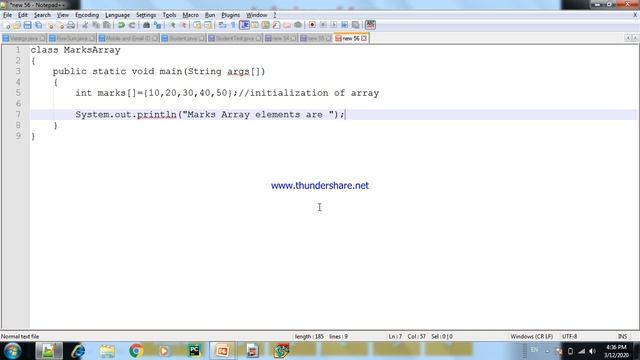Open Google Chrome from the taskbar
Image resolution: width=640 pixels, height=360 pixels.
(x=136, y=351)
